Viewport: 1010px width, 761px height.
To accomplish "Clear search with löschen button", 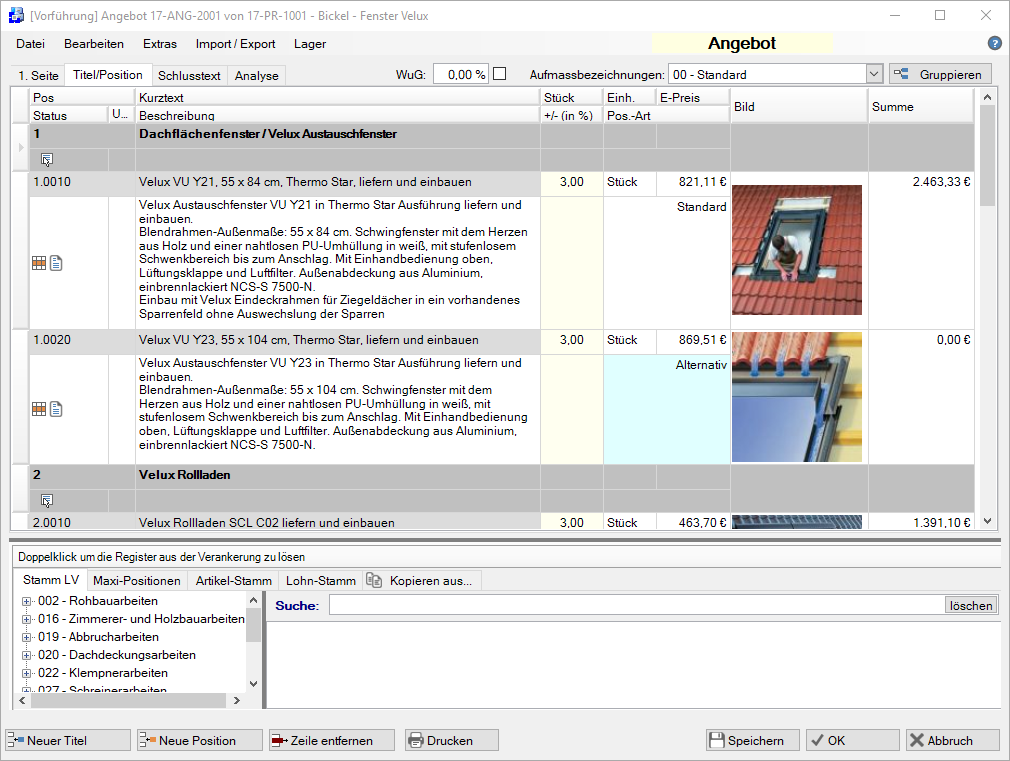I will click(971, 606).
